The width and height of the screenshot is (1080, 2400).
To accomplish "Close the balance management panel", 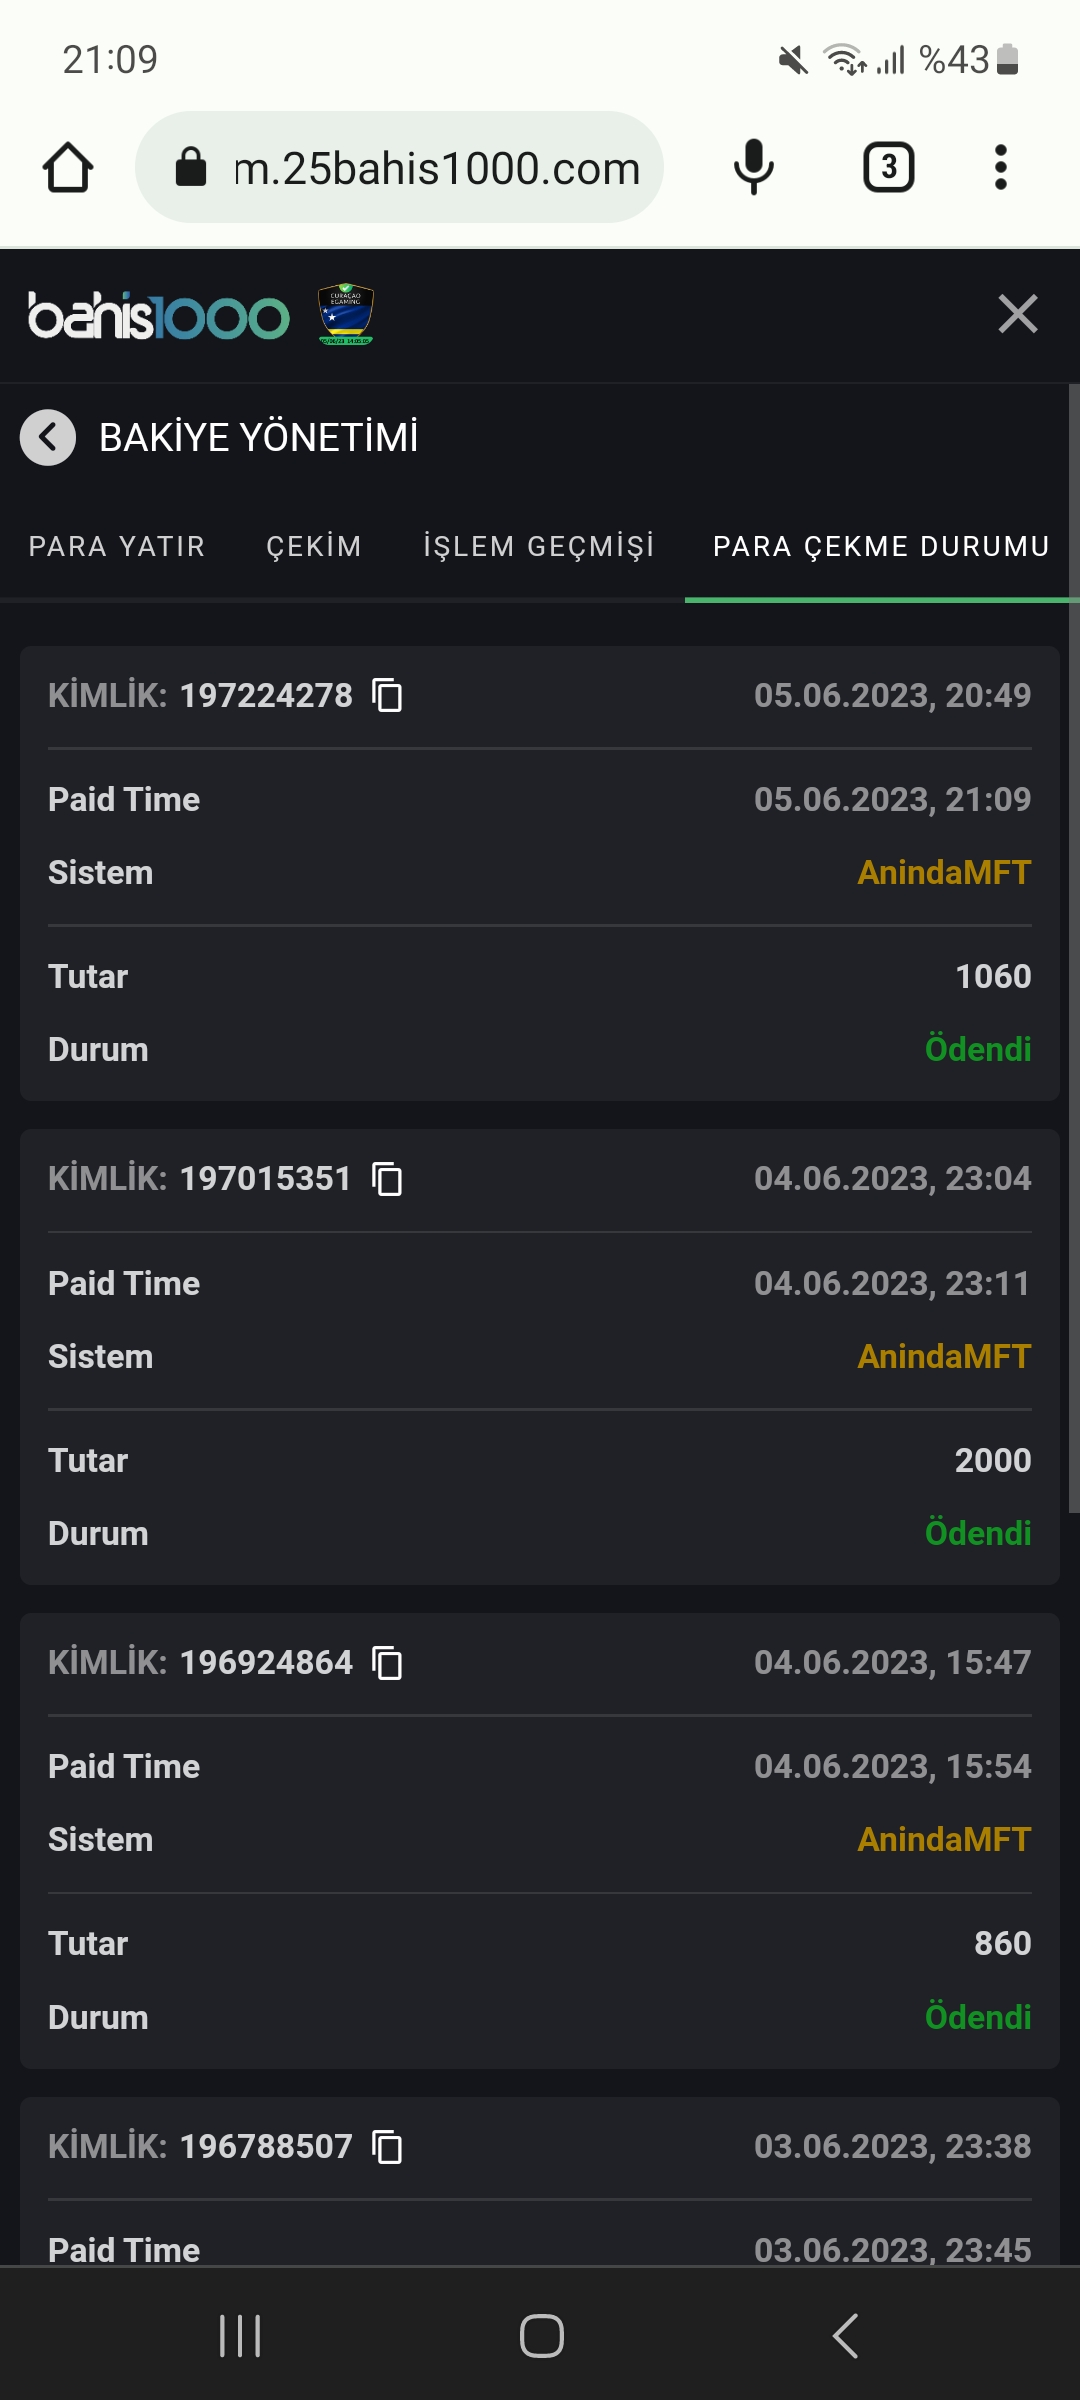I will pyautogui.click(x=1017, y=314).
